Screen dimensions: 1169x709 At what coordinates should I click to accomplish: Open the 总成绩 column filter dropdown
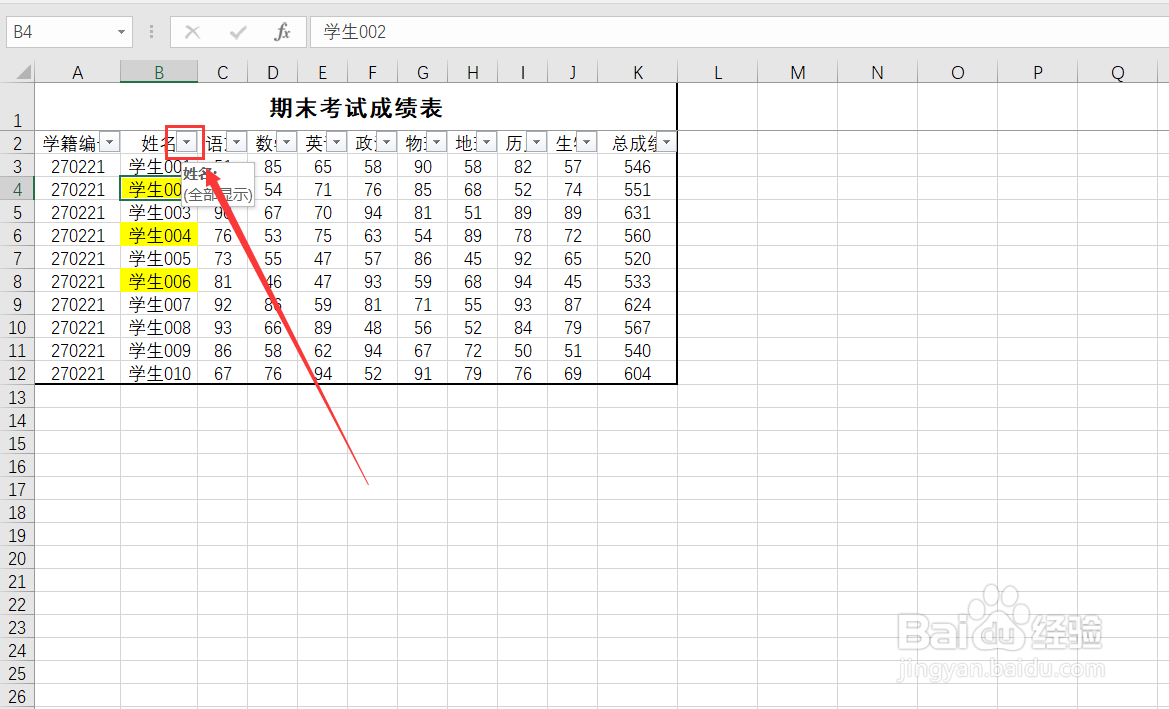click(x=666, y=142)
